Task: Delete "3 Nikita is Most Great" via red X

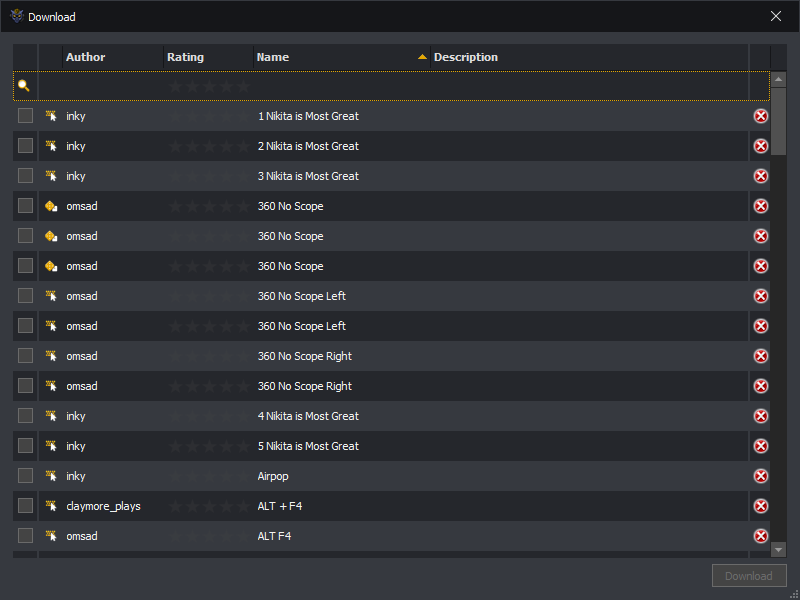Action: pos(761,176)
